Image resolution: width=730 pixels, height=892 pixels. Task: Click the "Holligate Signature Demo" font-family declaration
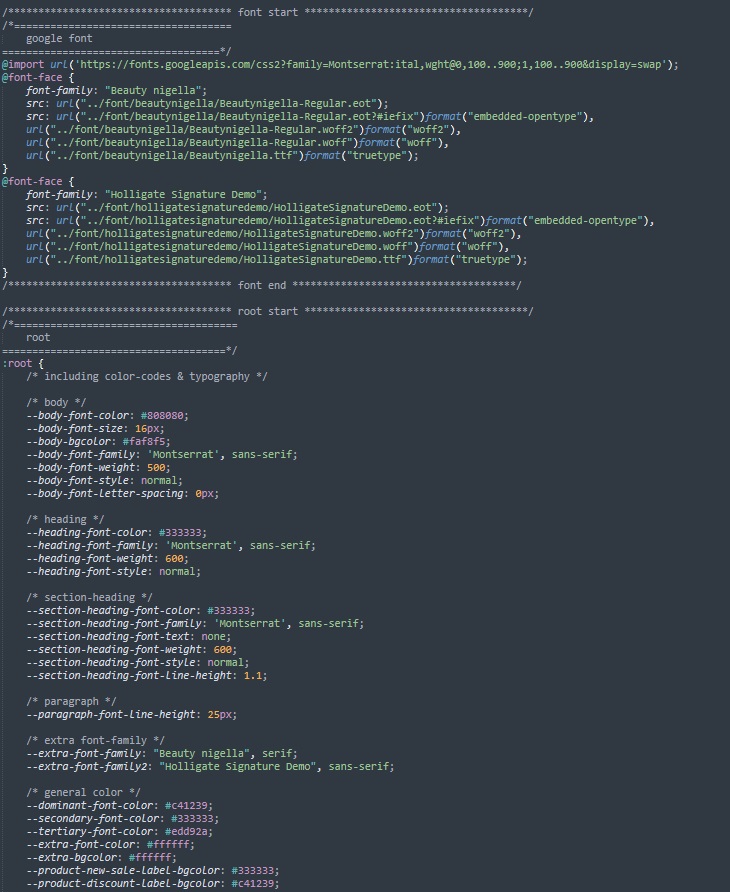pos(146,195)
